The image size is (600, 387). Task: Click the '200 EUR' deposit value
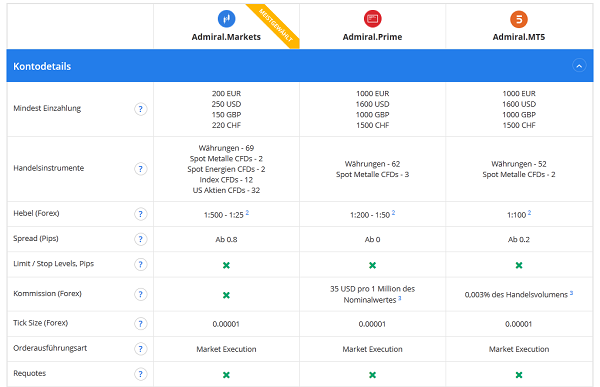pyautogui.click(x=226, y=94)
